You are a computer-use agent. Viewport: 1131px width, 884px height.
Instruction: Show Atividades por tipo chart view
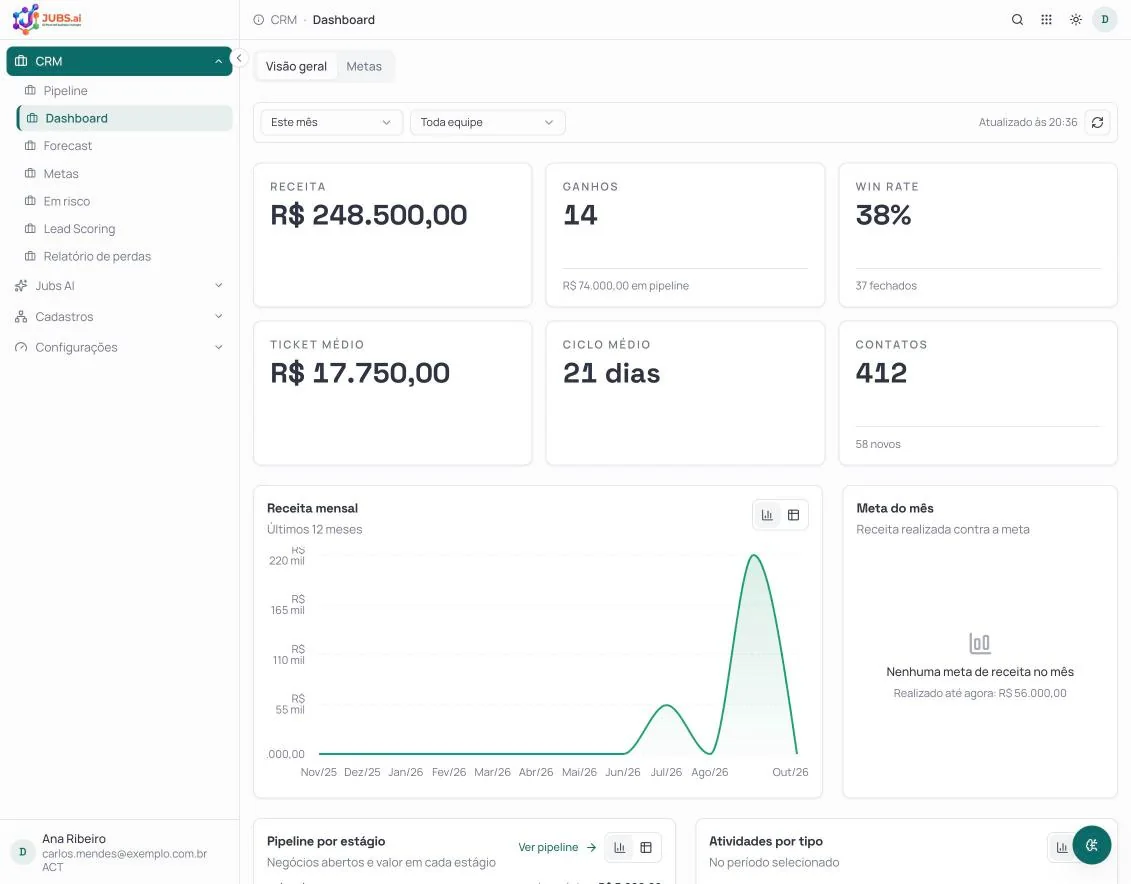coord(1062,847)
